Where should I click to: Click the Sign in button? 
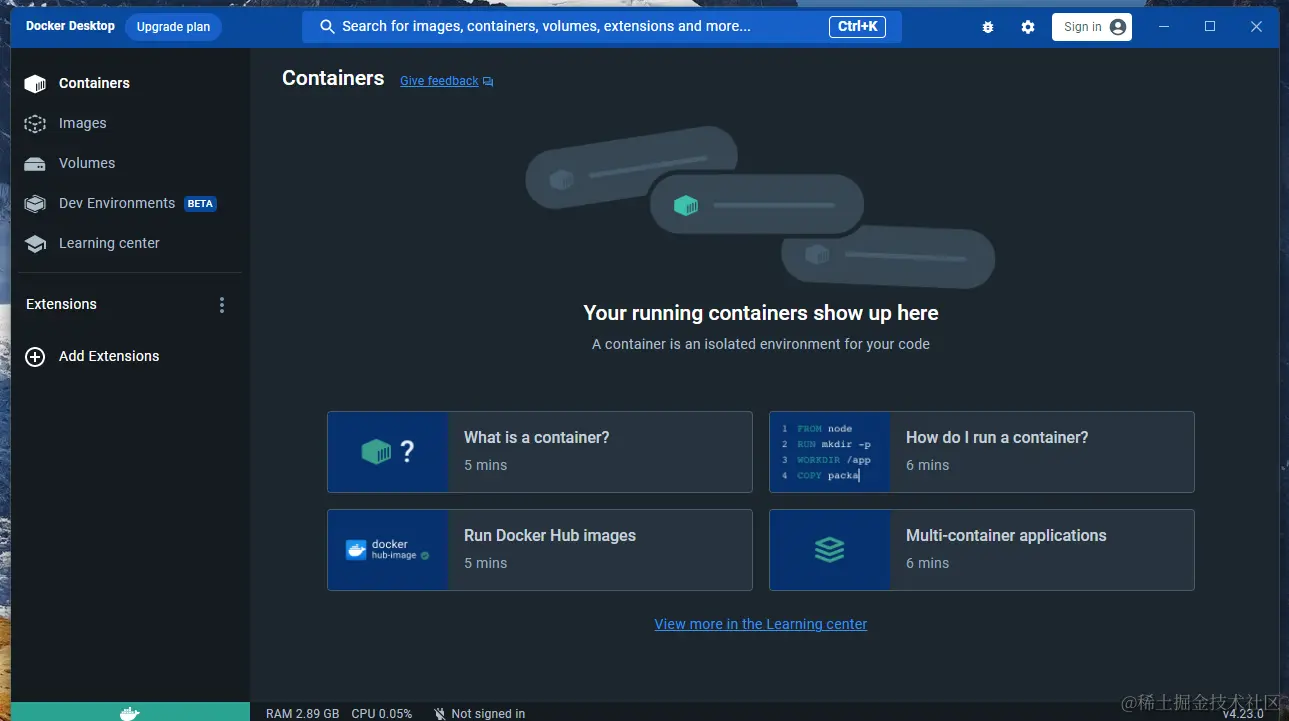[1092, 27]
